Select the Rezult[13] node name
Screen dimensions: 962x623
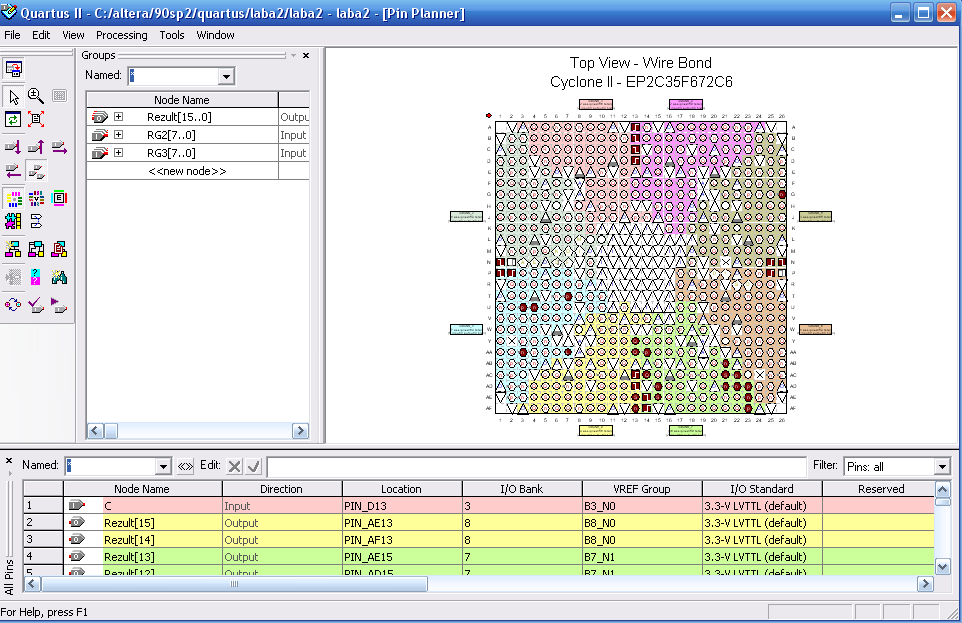click(x=129, y=557)
